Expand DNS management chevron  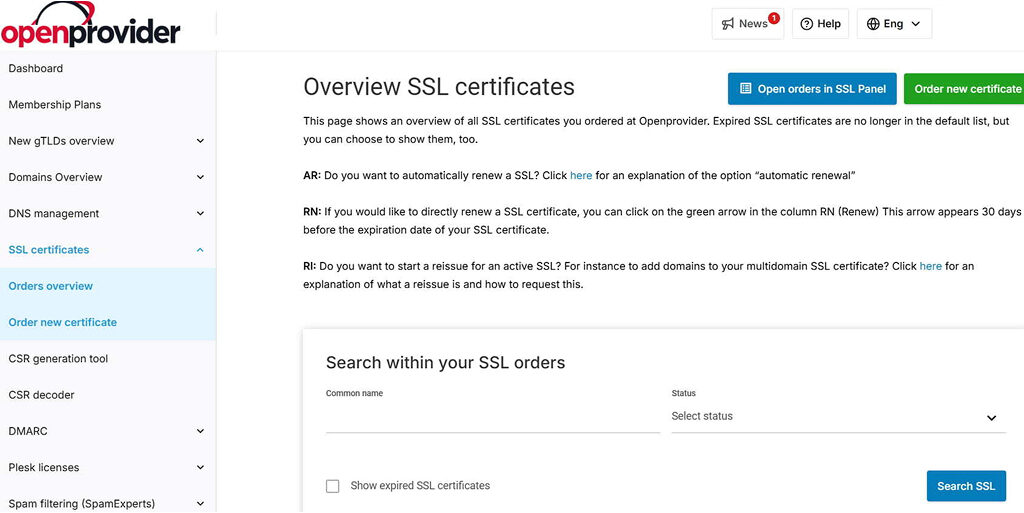(200, 213)
